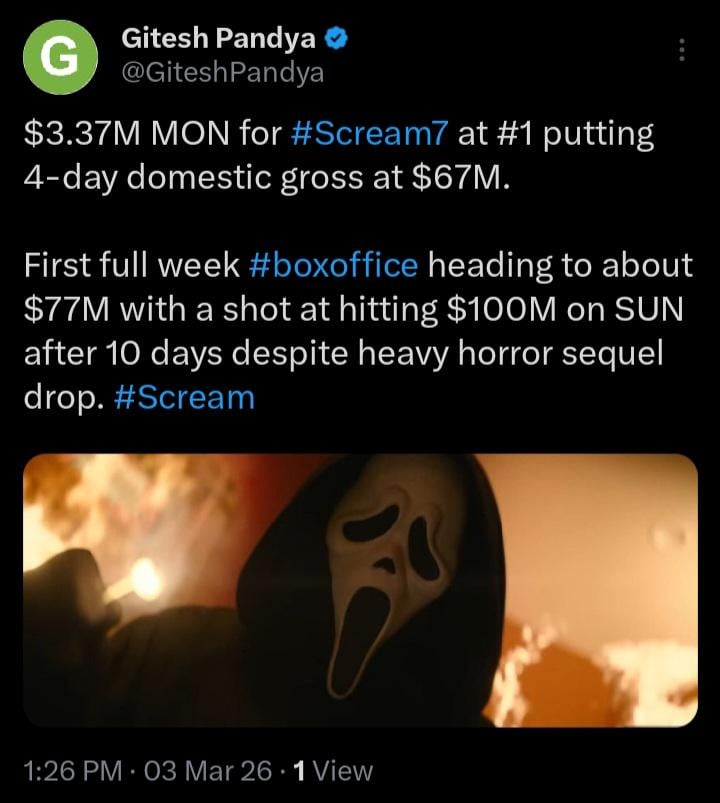Open the 1 View count
The image size is (720, 803).
pos(328,770)
